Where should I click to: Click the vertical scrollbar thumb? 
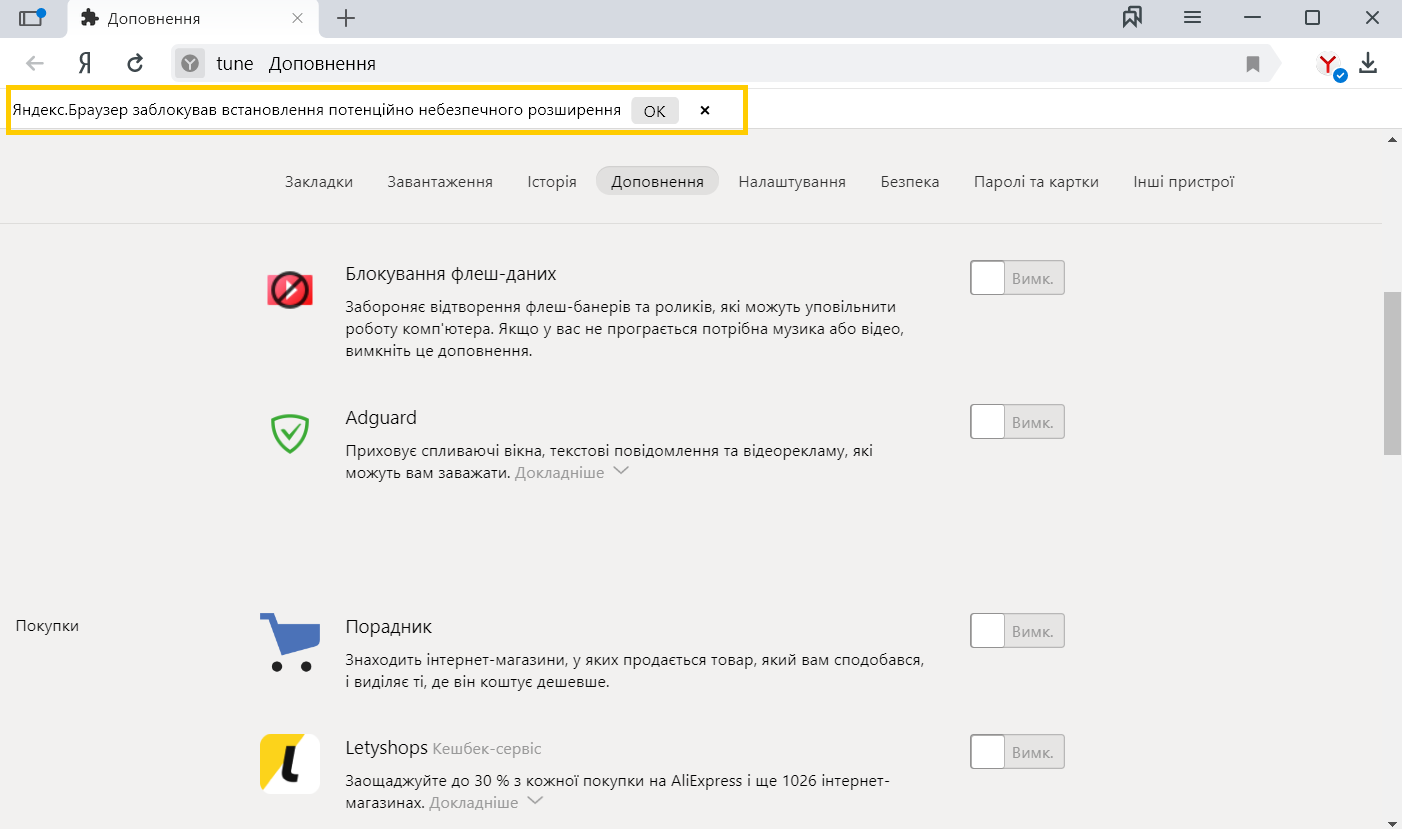1392,374
